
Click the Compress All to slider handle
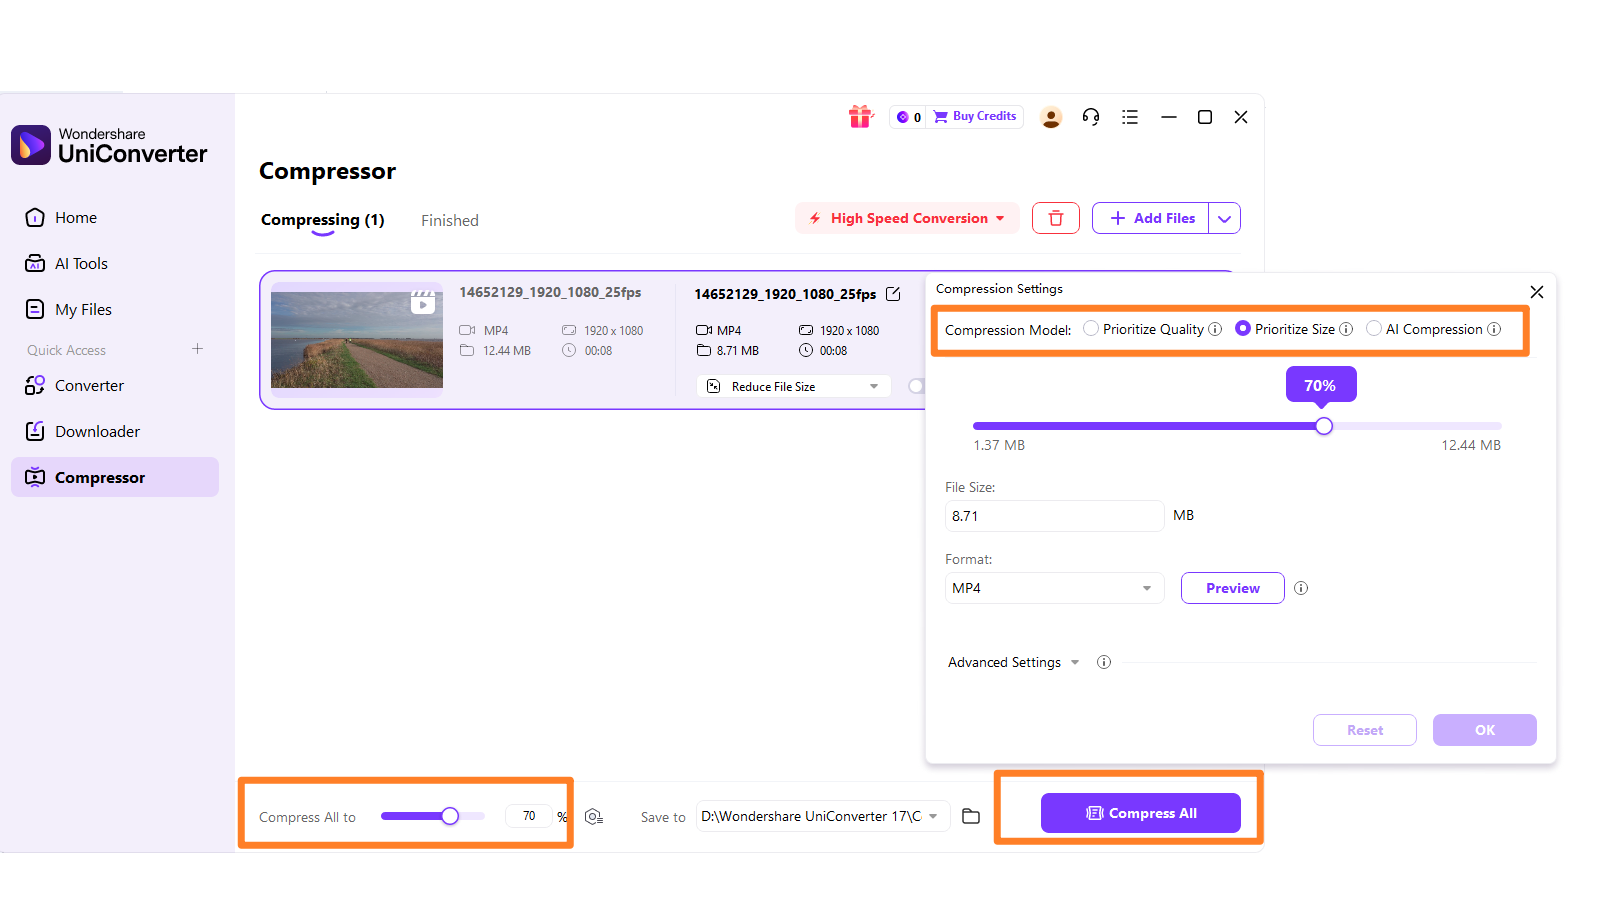coord(450,816)
